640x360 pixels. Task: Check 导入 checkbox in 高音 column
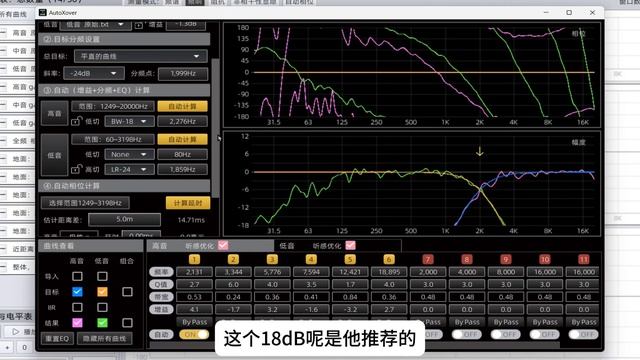(77, 276)
